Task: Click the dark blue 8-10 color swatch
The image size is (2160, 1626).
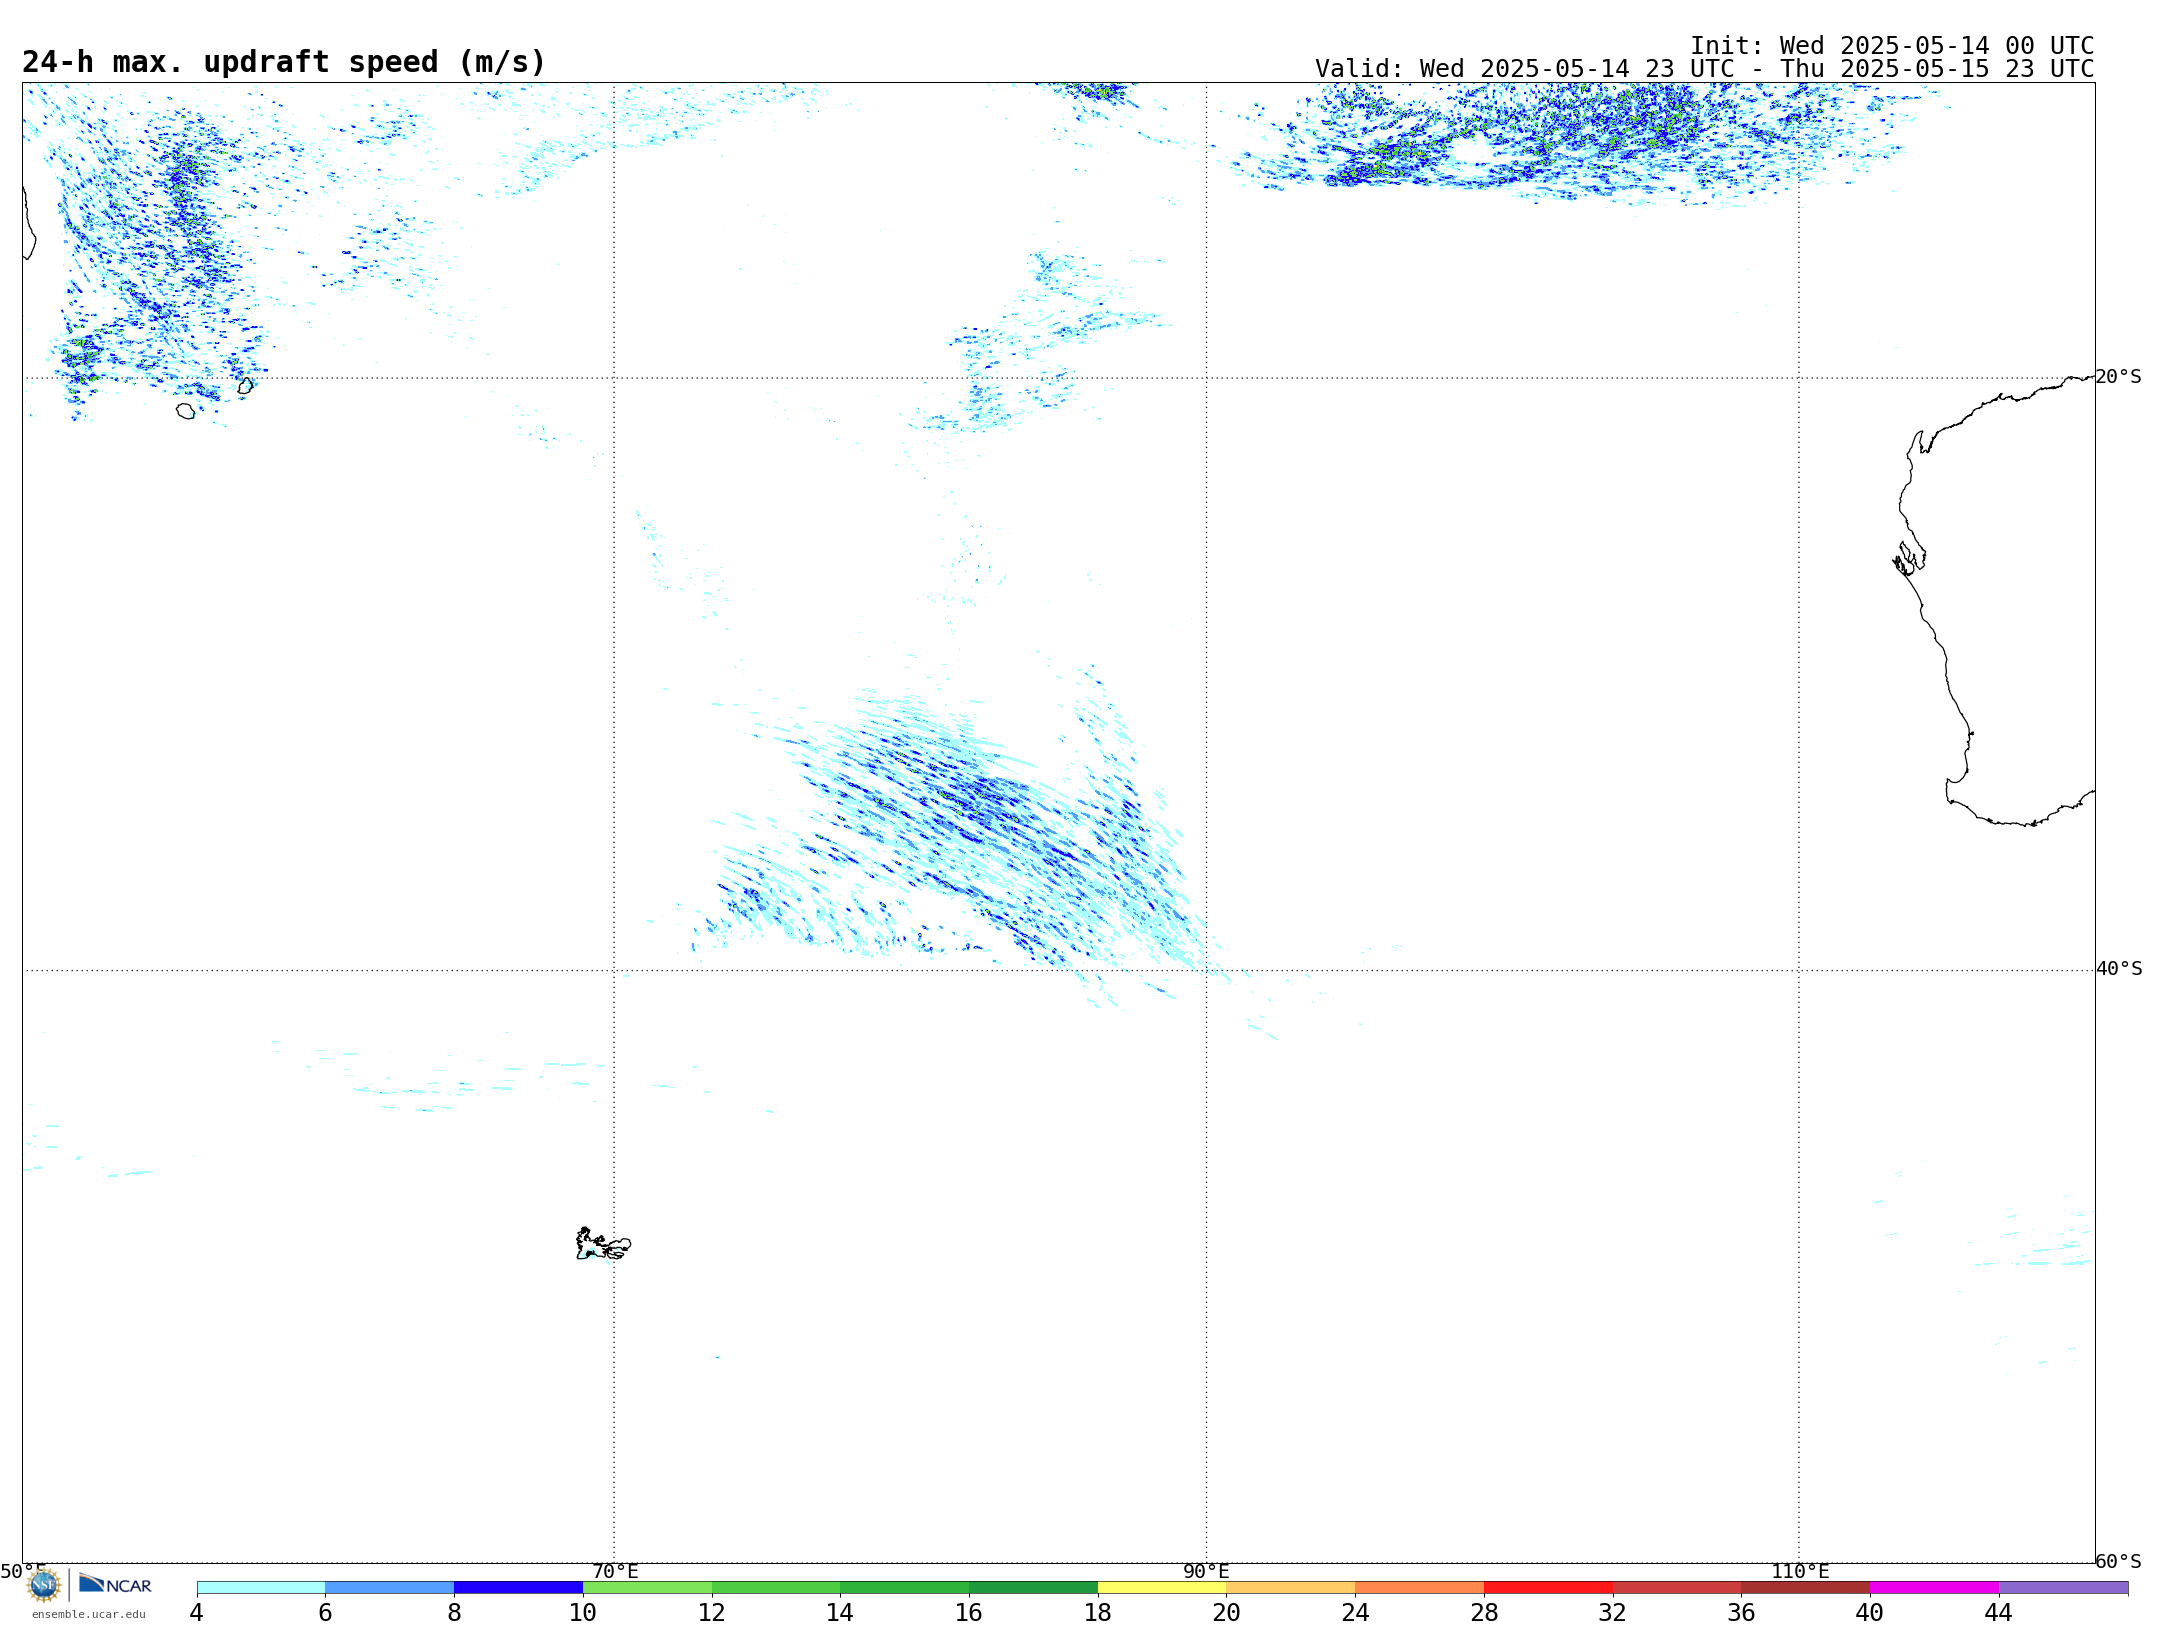Action: tap(518, 1587)
